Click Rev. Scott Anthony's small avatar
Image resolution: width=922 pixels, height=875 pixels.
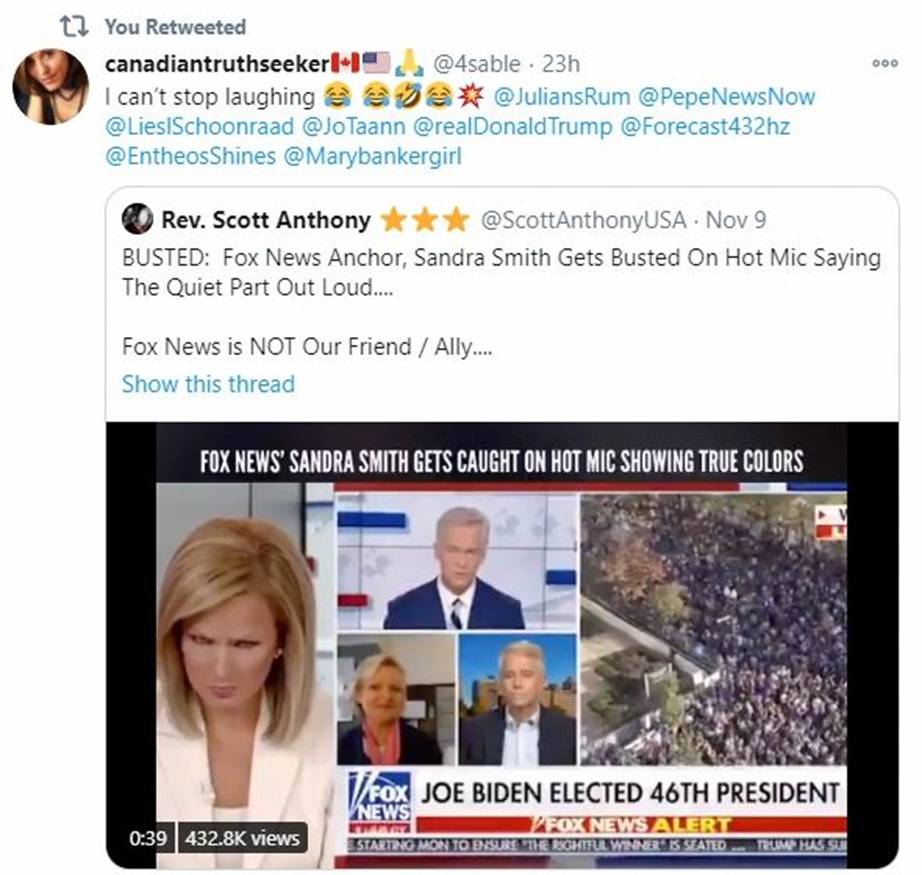point(137,219)
